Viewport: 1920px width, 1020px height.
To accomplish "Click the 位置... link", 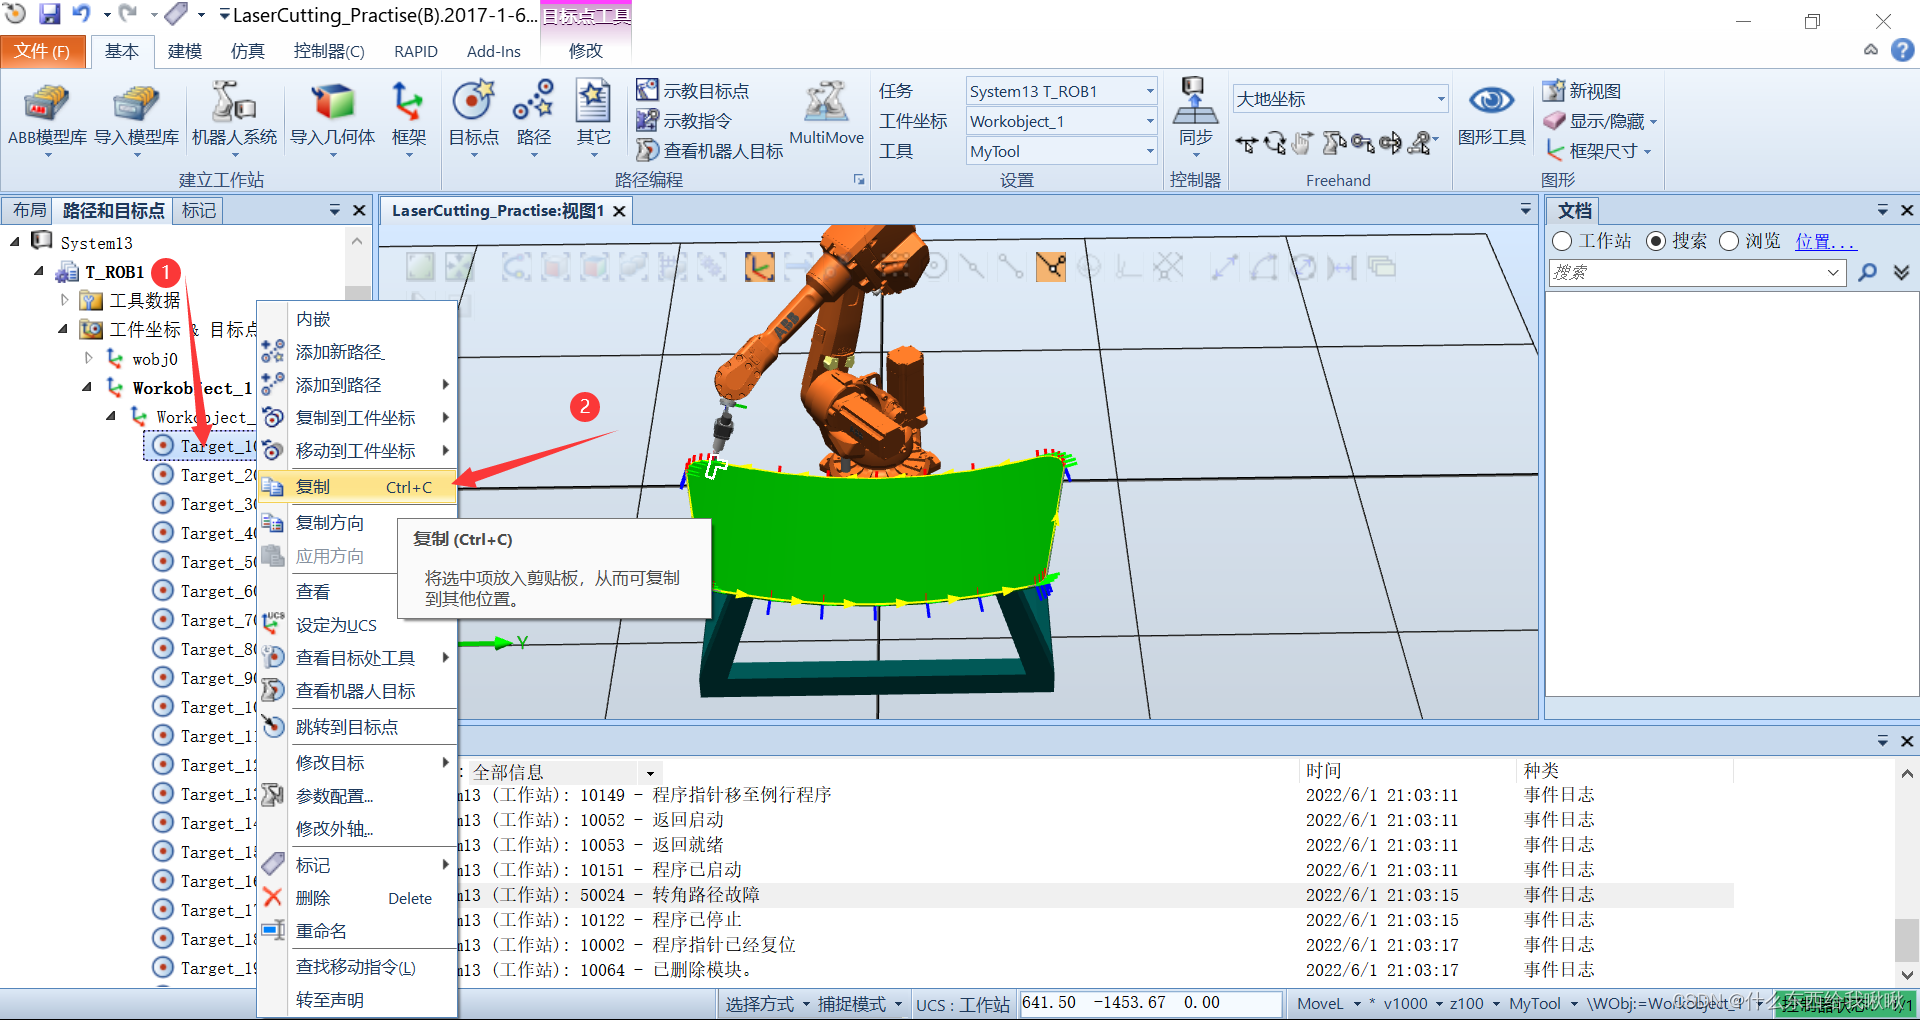I will (1825, 241).
